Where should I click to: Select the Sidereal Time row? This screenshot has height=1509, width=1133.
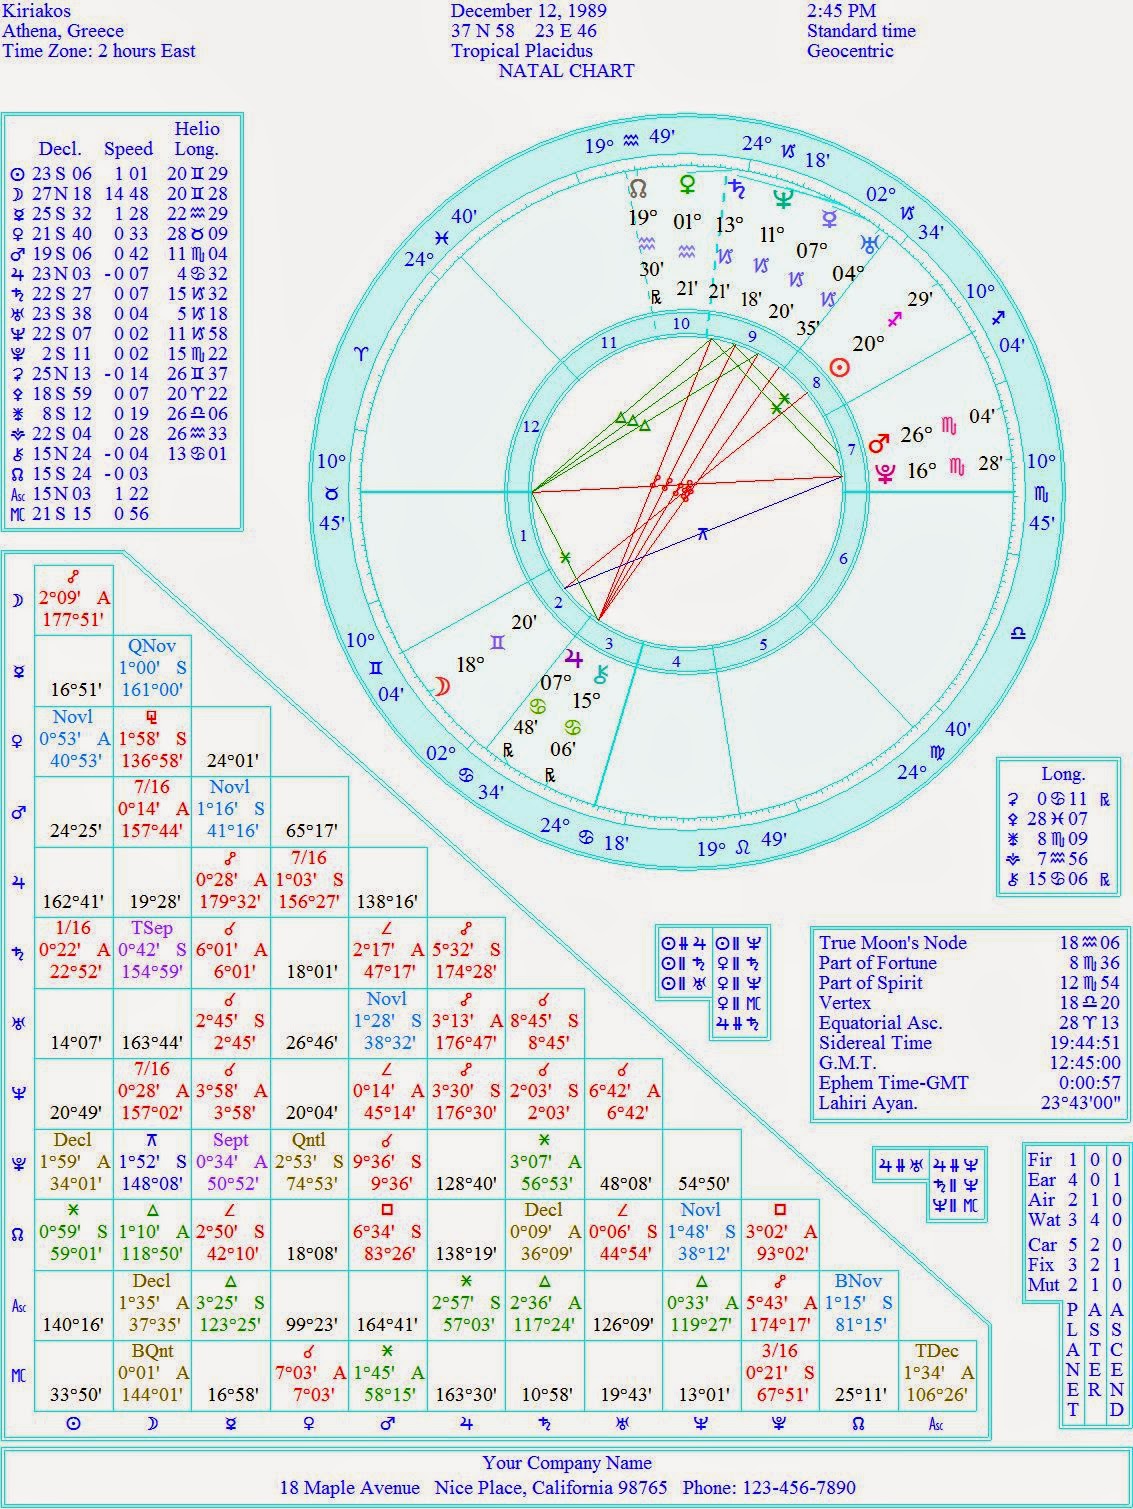(969, 1042)
